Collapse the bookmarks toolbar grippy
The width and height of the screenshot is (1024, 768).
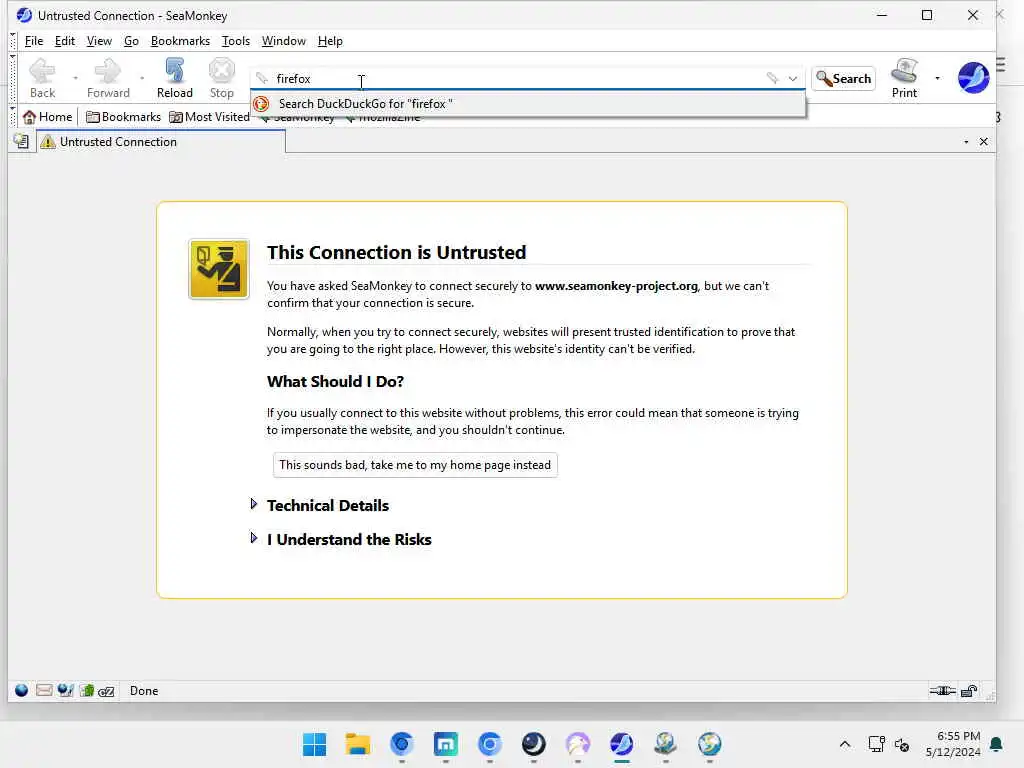coord(13,117)
